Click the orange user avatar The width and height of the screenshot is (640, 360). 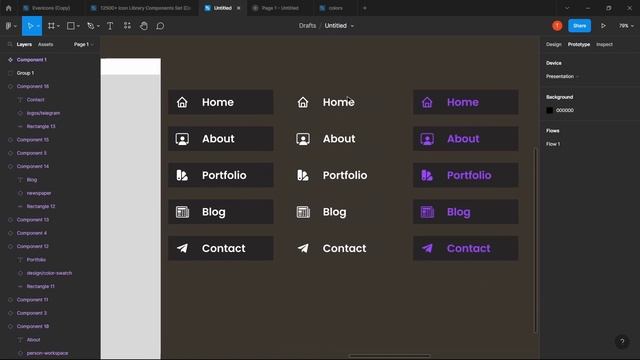pos(557,26)
